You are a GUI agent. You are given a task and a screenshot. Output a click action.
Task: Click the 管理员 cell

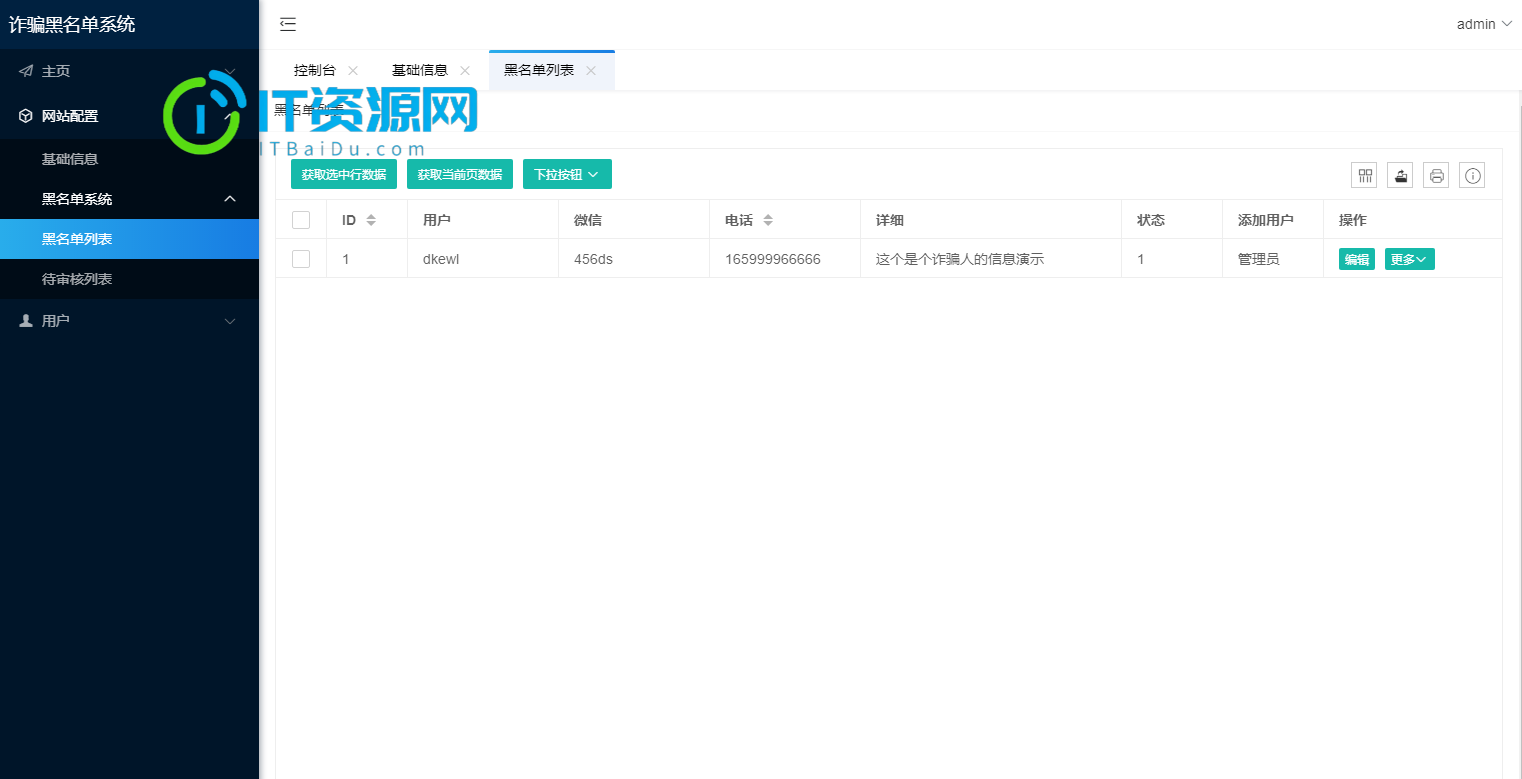1273,259
